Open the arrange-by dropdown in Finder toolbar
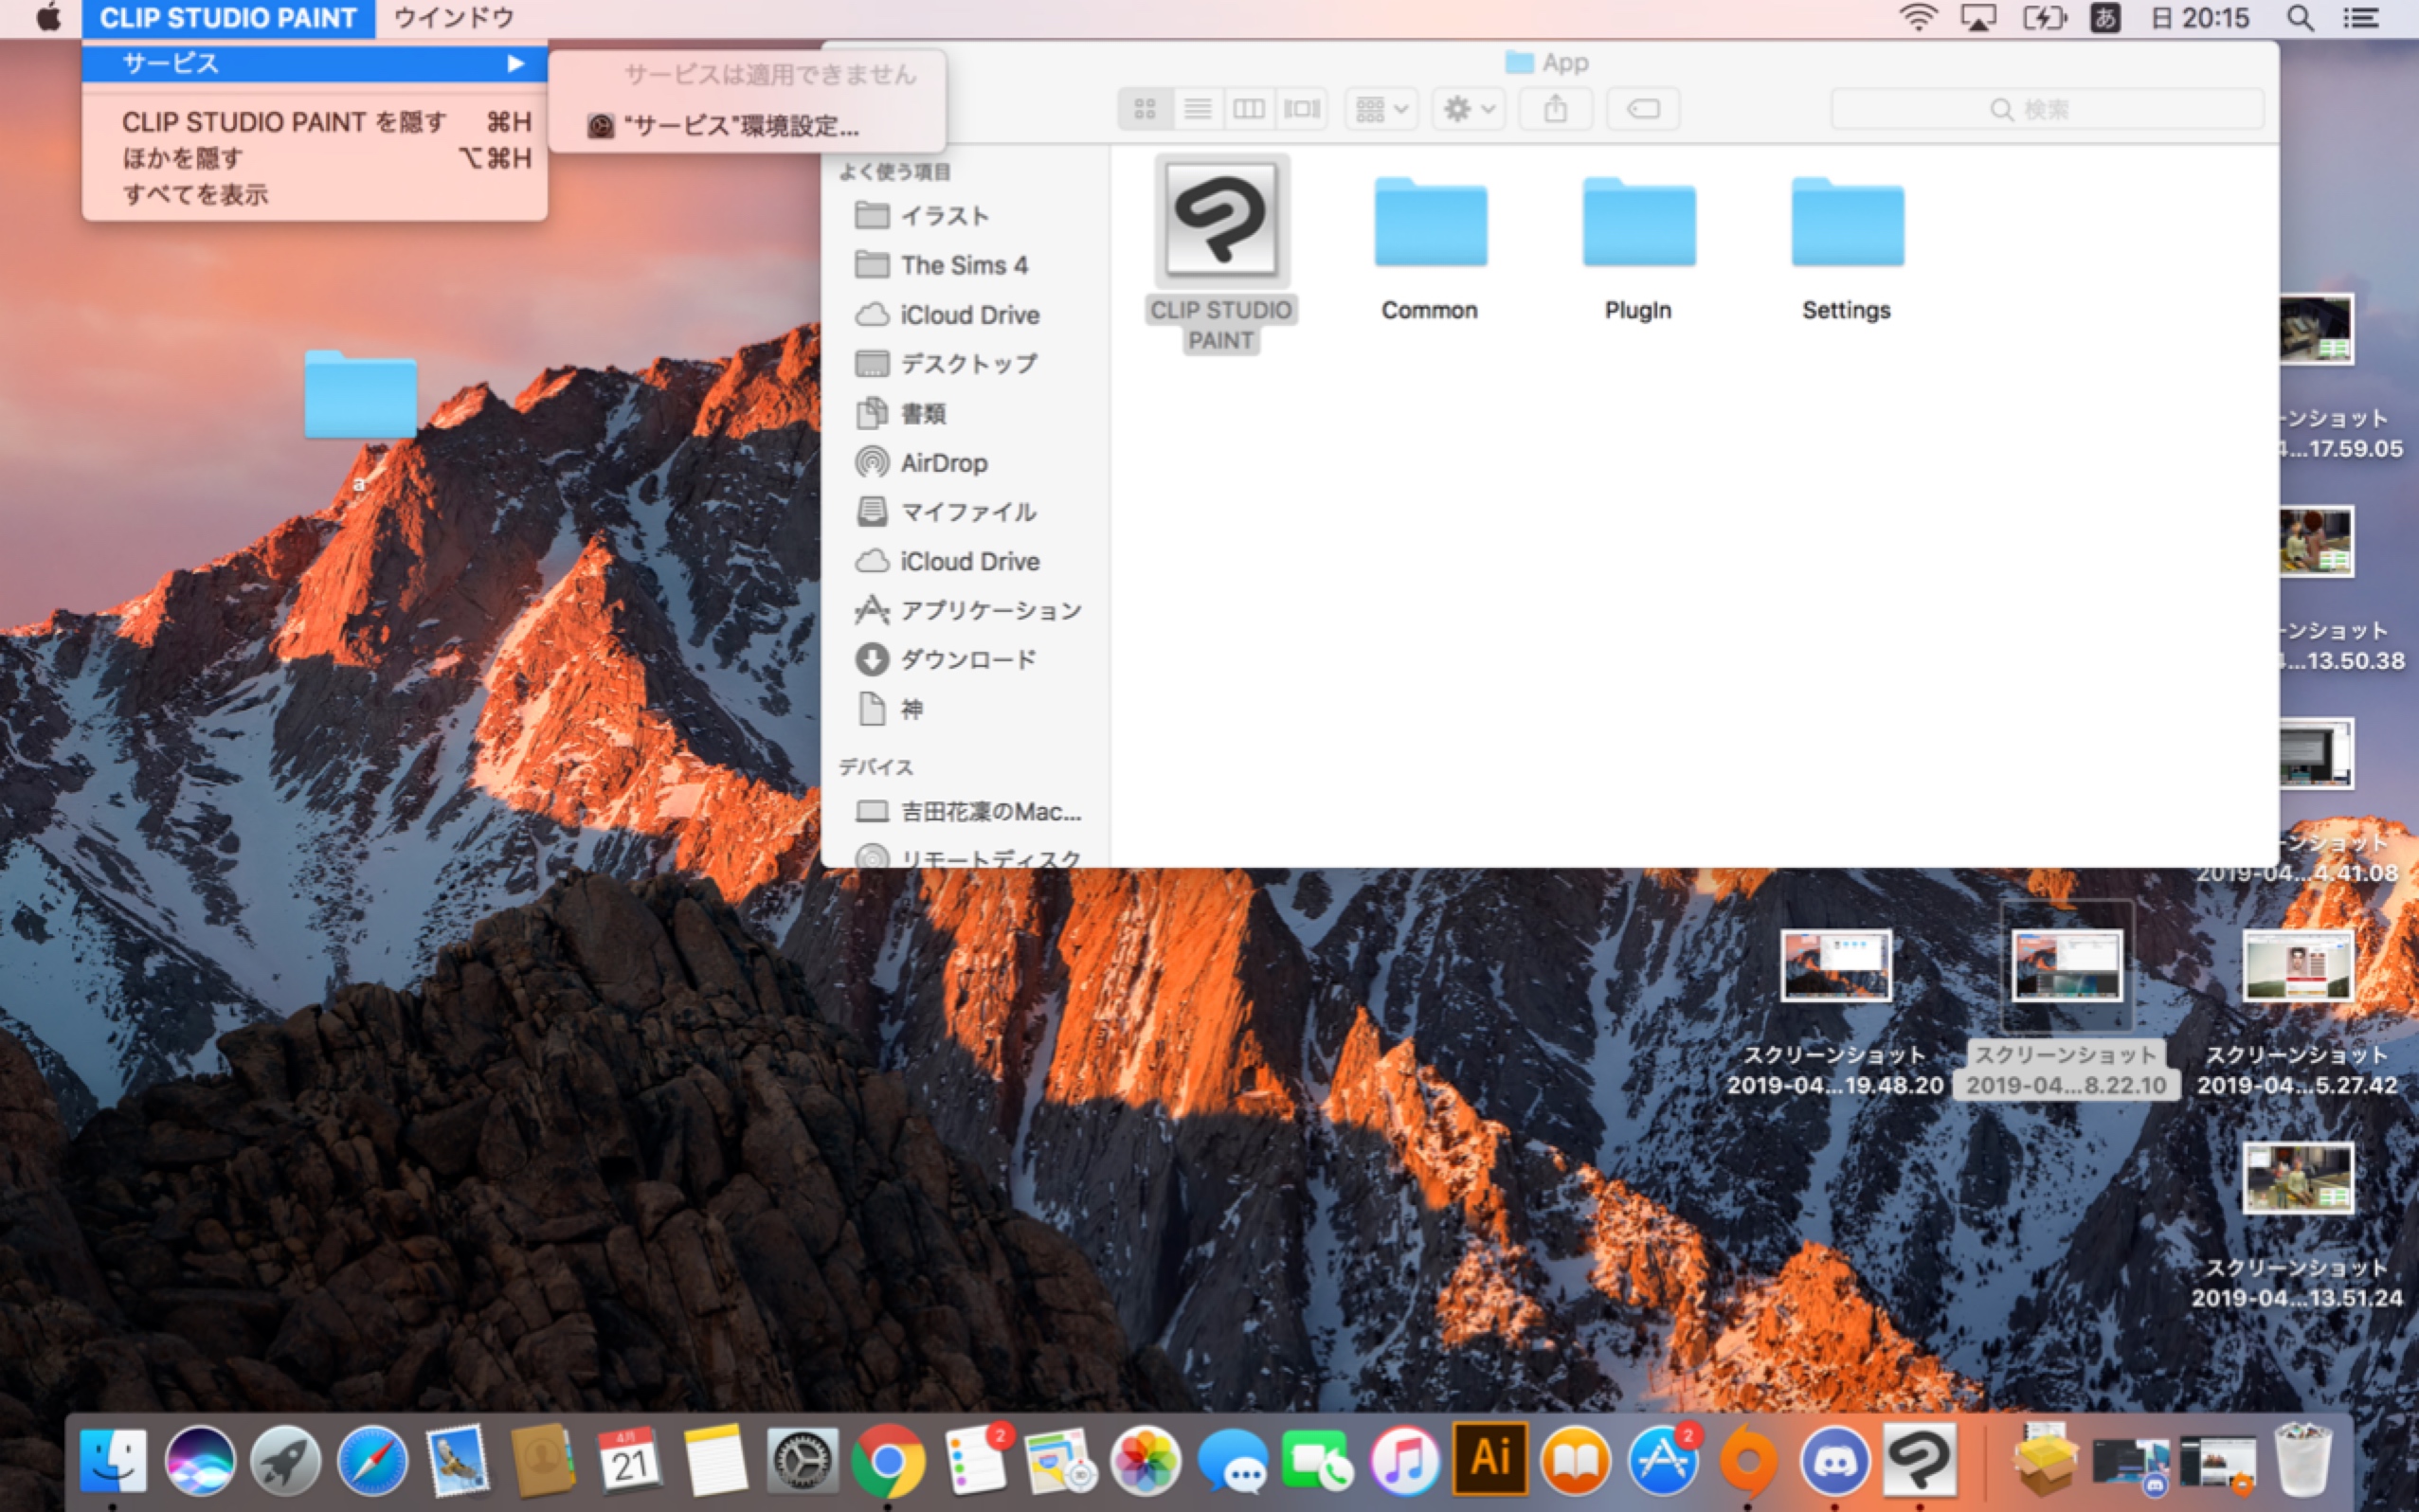 pos(1382,108)
